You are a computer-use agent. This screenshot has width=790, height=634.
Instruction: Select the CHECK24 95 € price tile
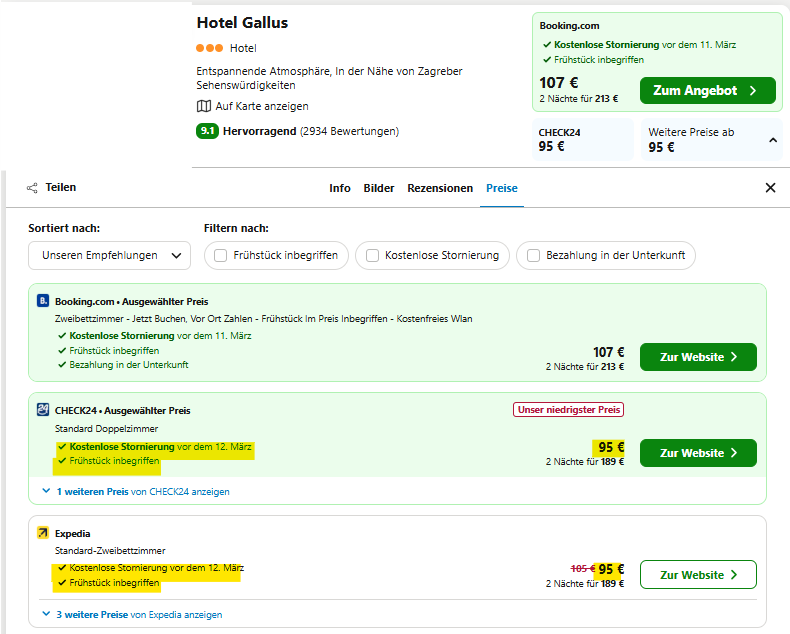click(x=582, y=140)
